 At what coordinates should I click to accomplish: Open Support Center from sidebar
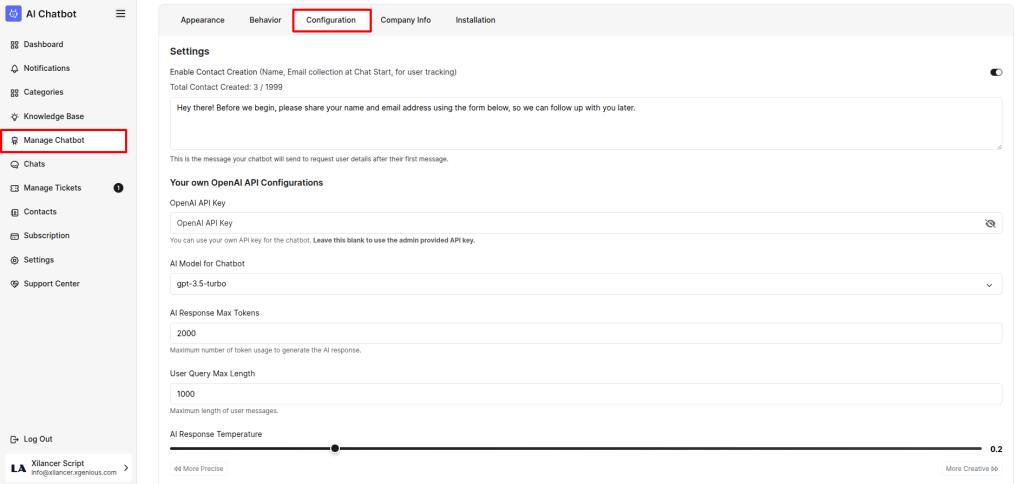pos(51,284)
